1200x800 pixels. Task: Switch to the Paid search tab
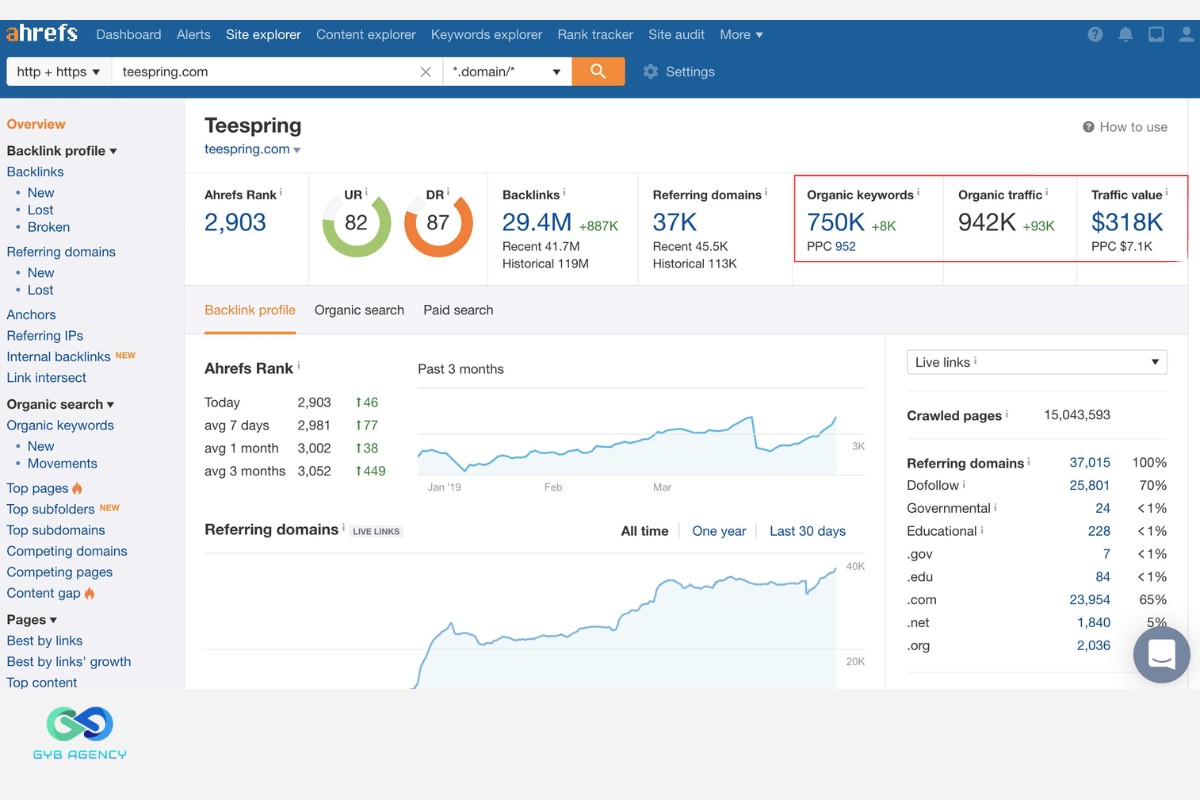coord(458,310)
